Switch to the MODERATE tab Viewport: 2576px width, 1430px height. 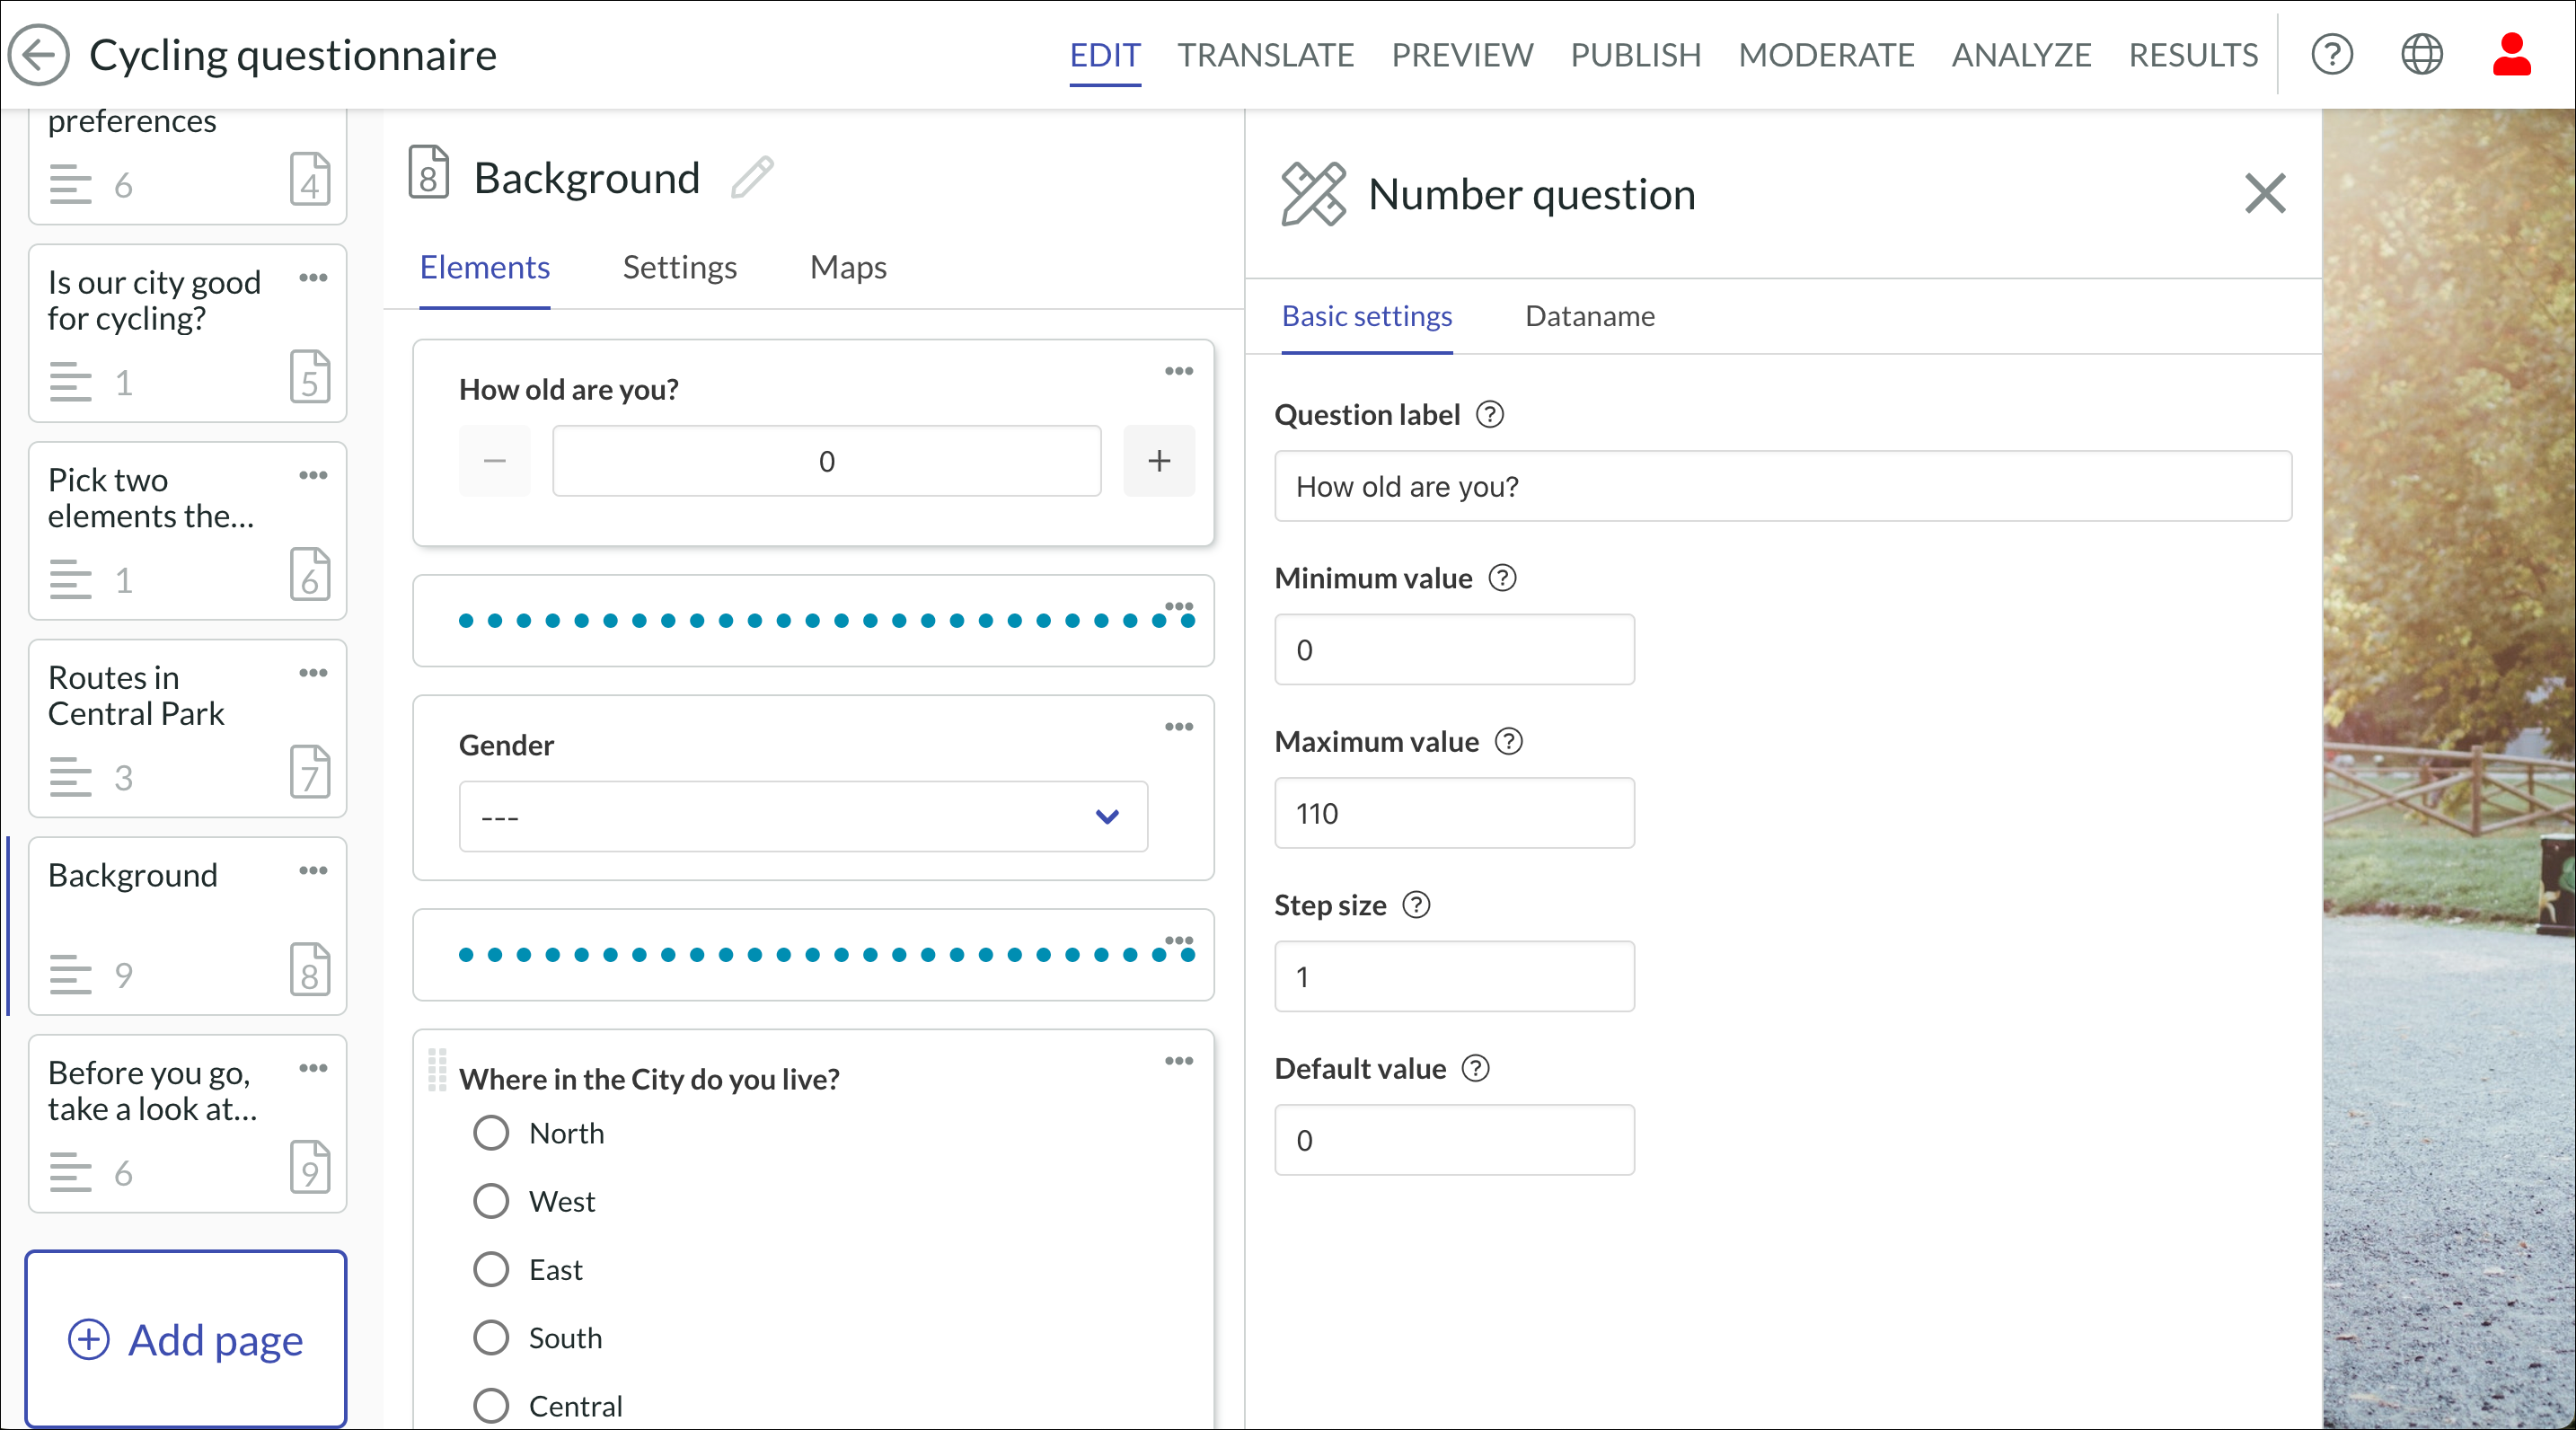pos(1827,54)
